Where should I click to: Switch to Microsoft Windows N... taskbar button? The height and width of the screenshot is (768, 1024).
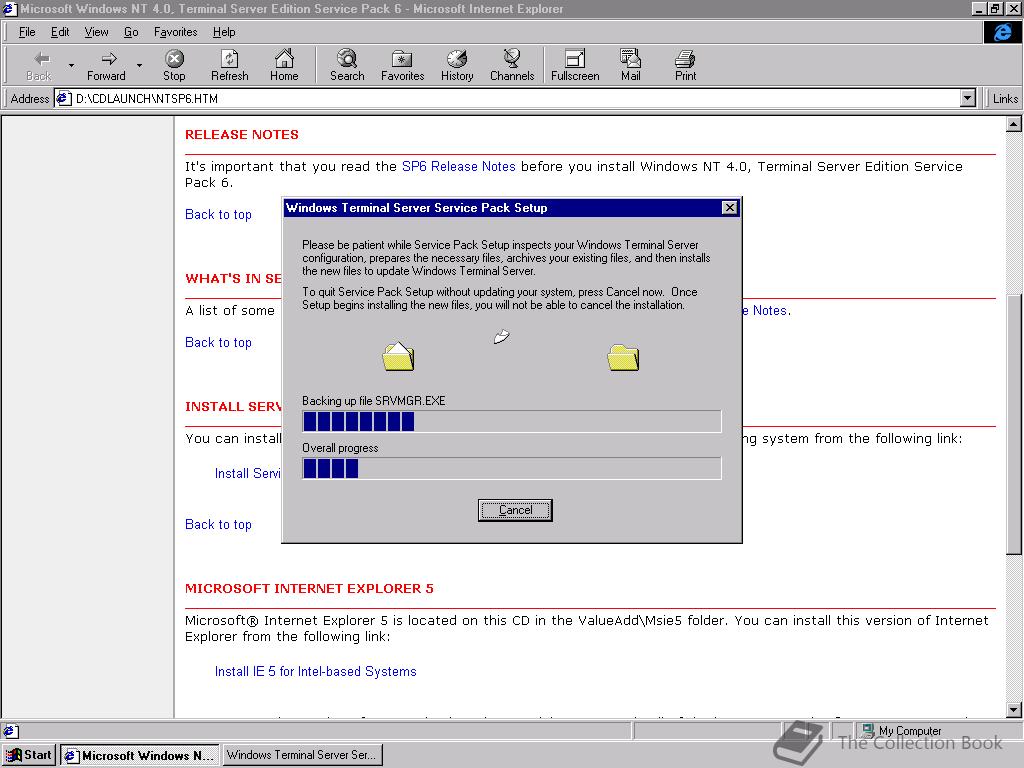139,755
